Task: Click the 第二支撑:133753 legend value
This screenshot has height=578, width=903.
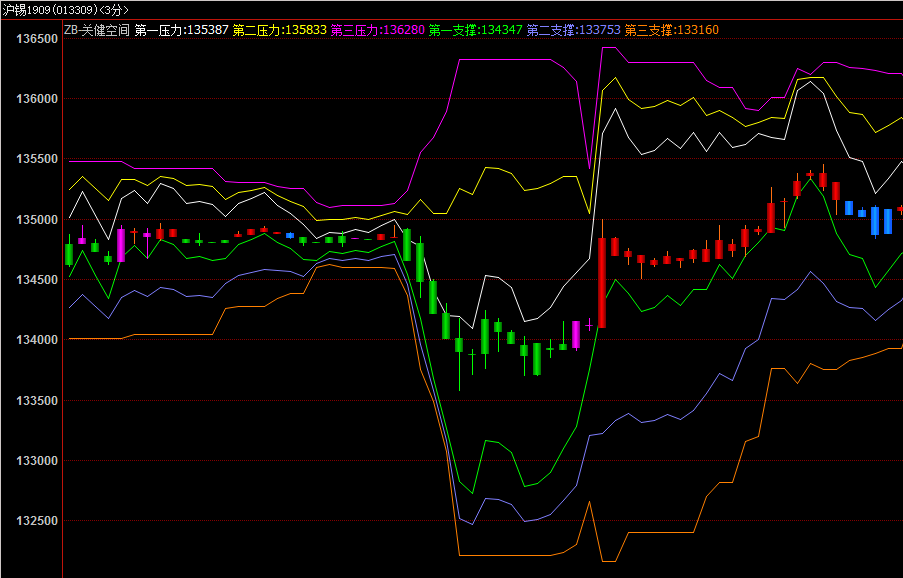Action: [x=574, y=30]
